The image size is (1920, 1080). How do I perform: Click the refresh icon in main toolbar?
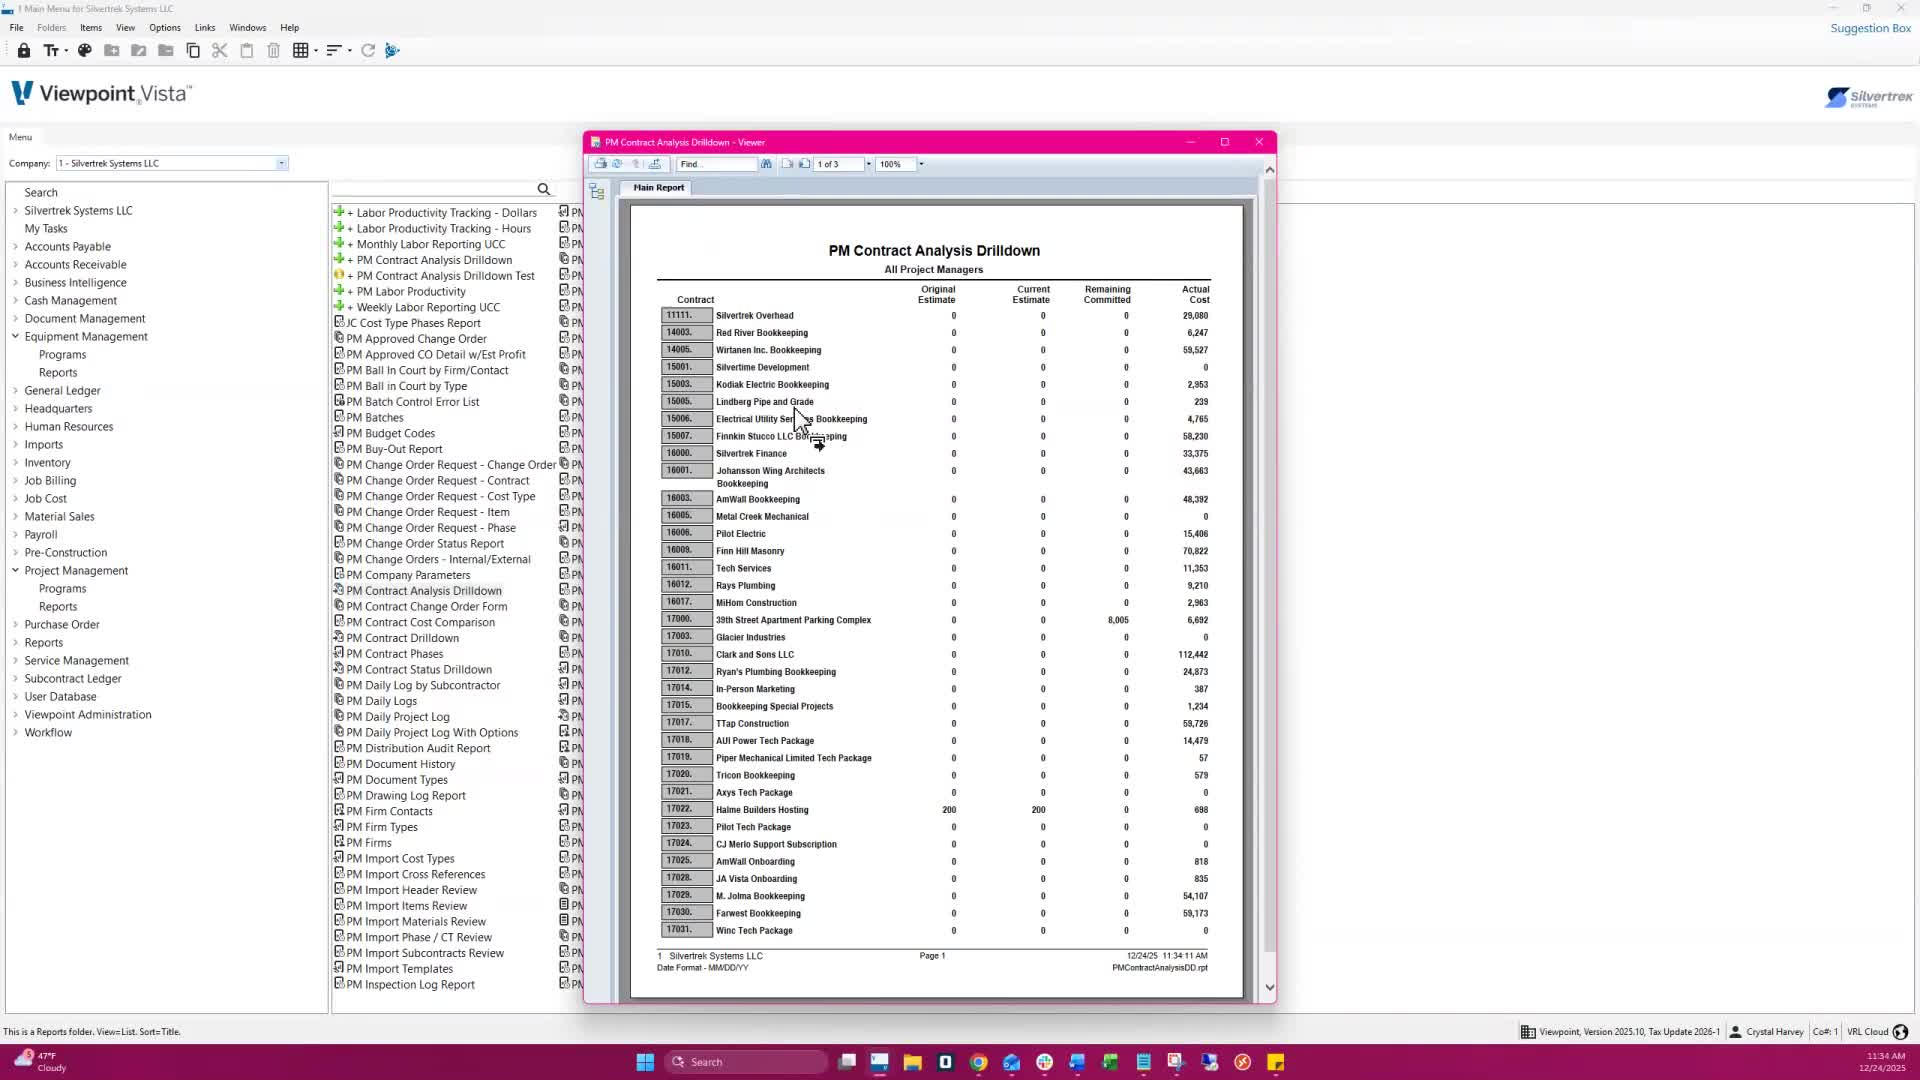point(368,50)
